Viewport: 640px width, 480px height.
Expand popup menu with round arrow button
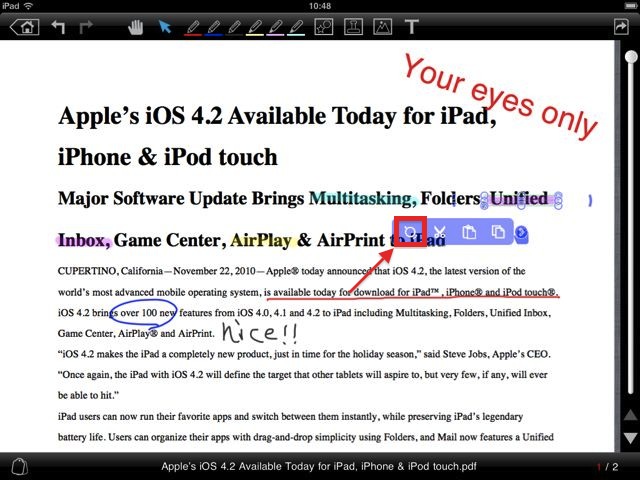[x=521, y=233]
